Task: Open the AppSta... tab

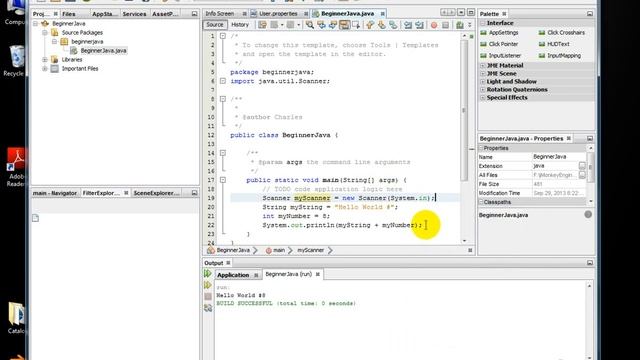Action: pyautogui.click(x=105, y=14)
